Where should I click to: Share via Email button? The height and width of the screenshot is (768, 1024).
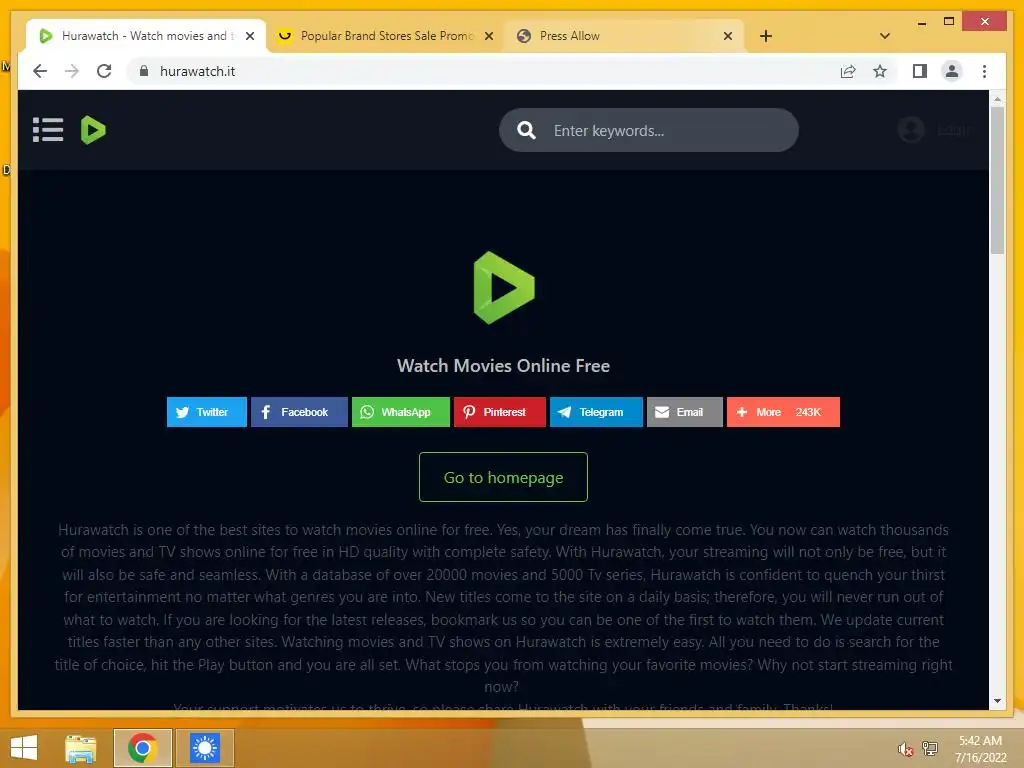pyautogui.click(x=684, y=412)
